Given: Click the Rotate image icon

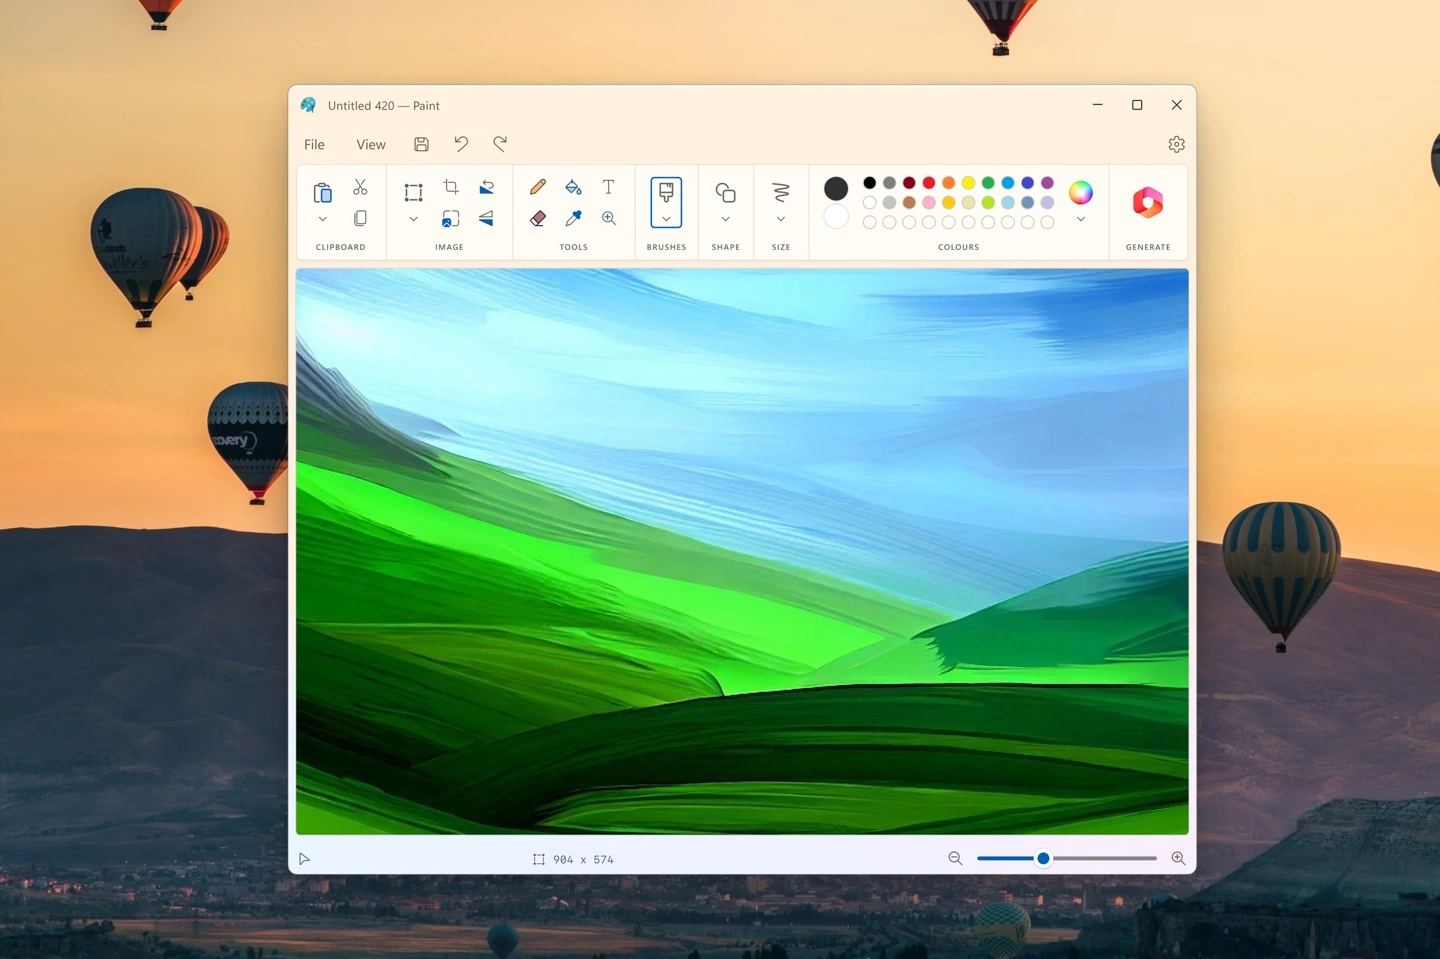Looking at the screenshot, I should coord(486,187).
